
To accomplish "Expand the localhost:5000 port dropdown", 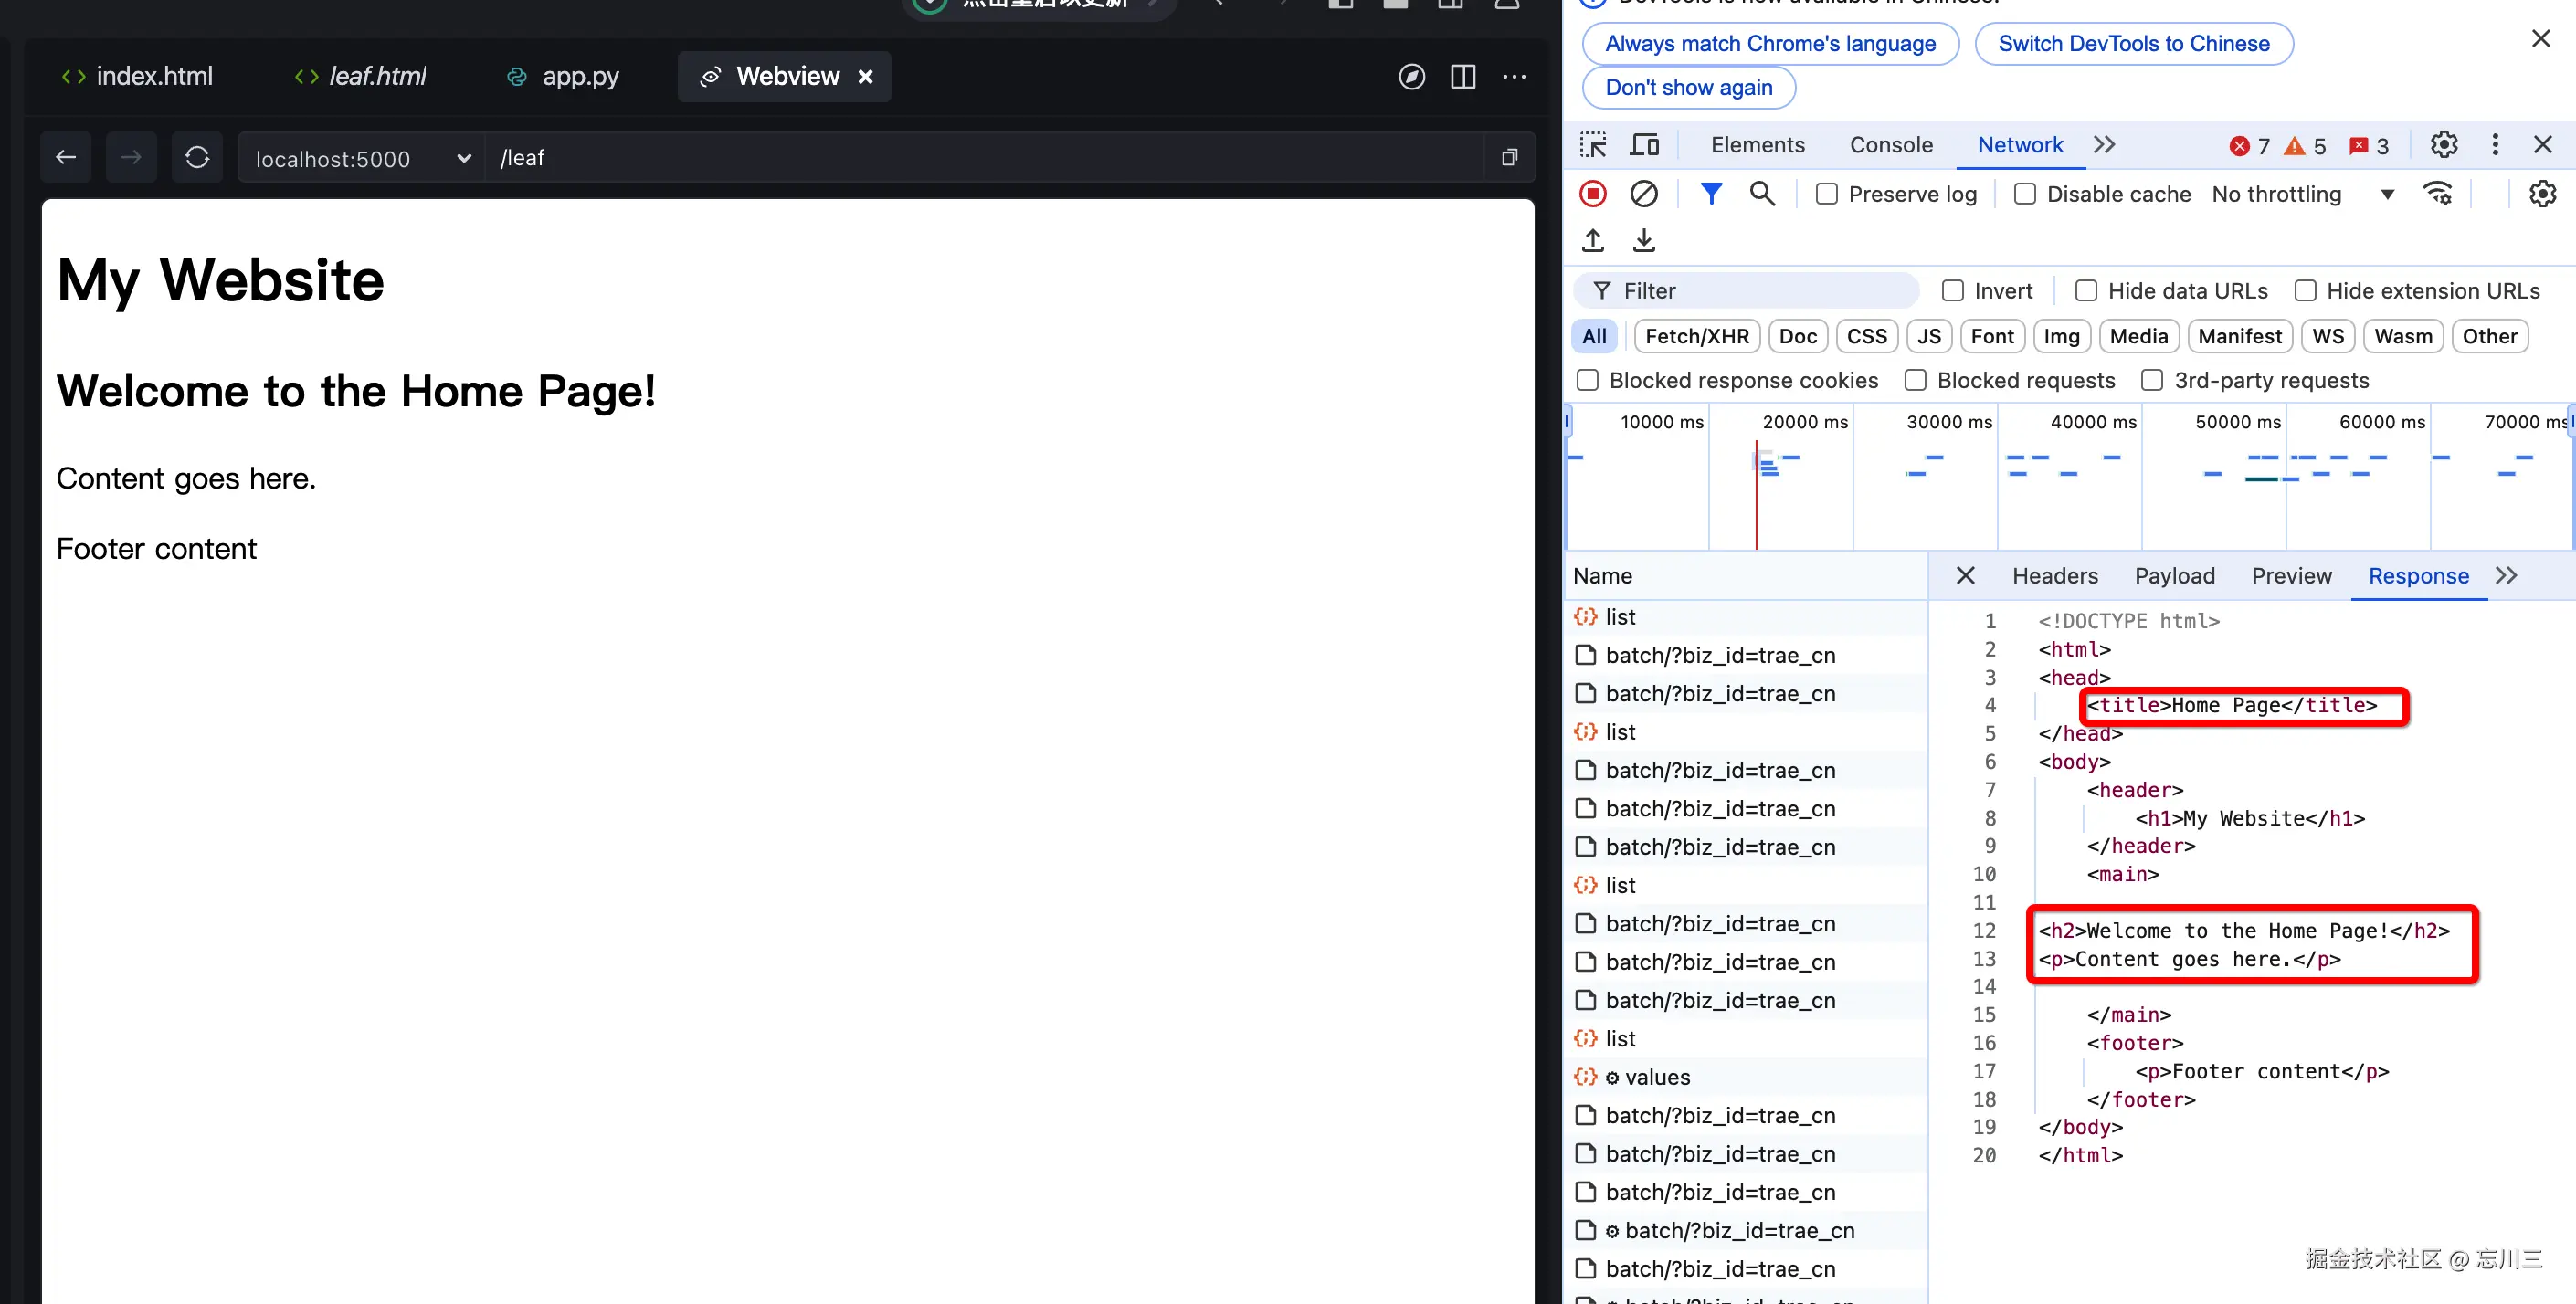I will click(463, 158).
